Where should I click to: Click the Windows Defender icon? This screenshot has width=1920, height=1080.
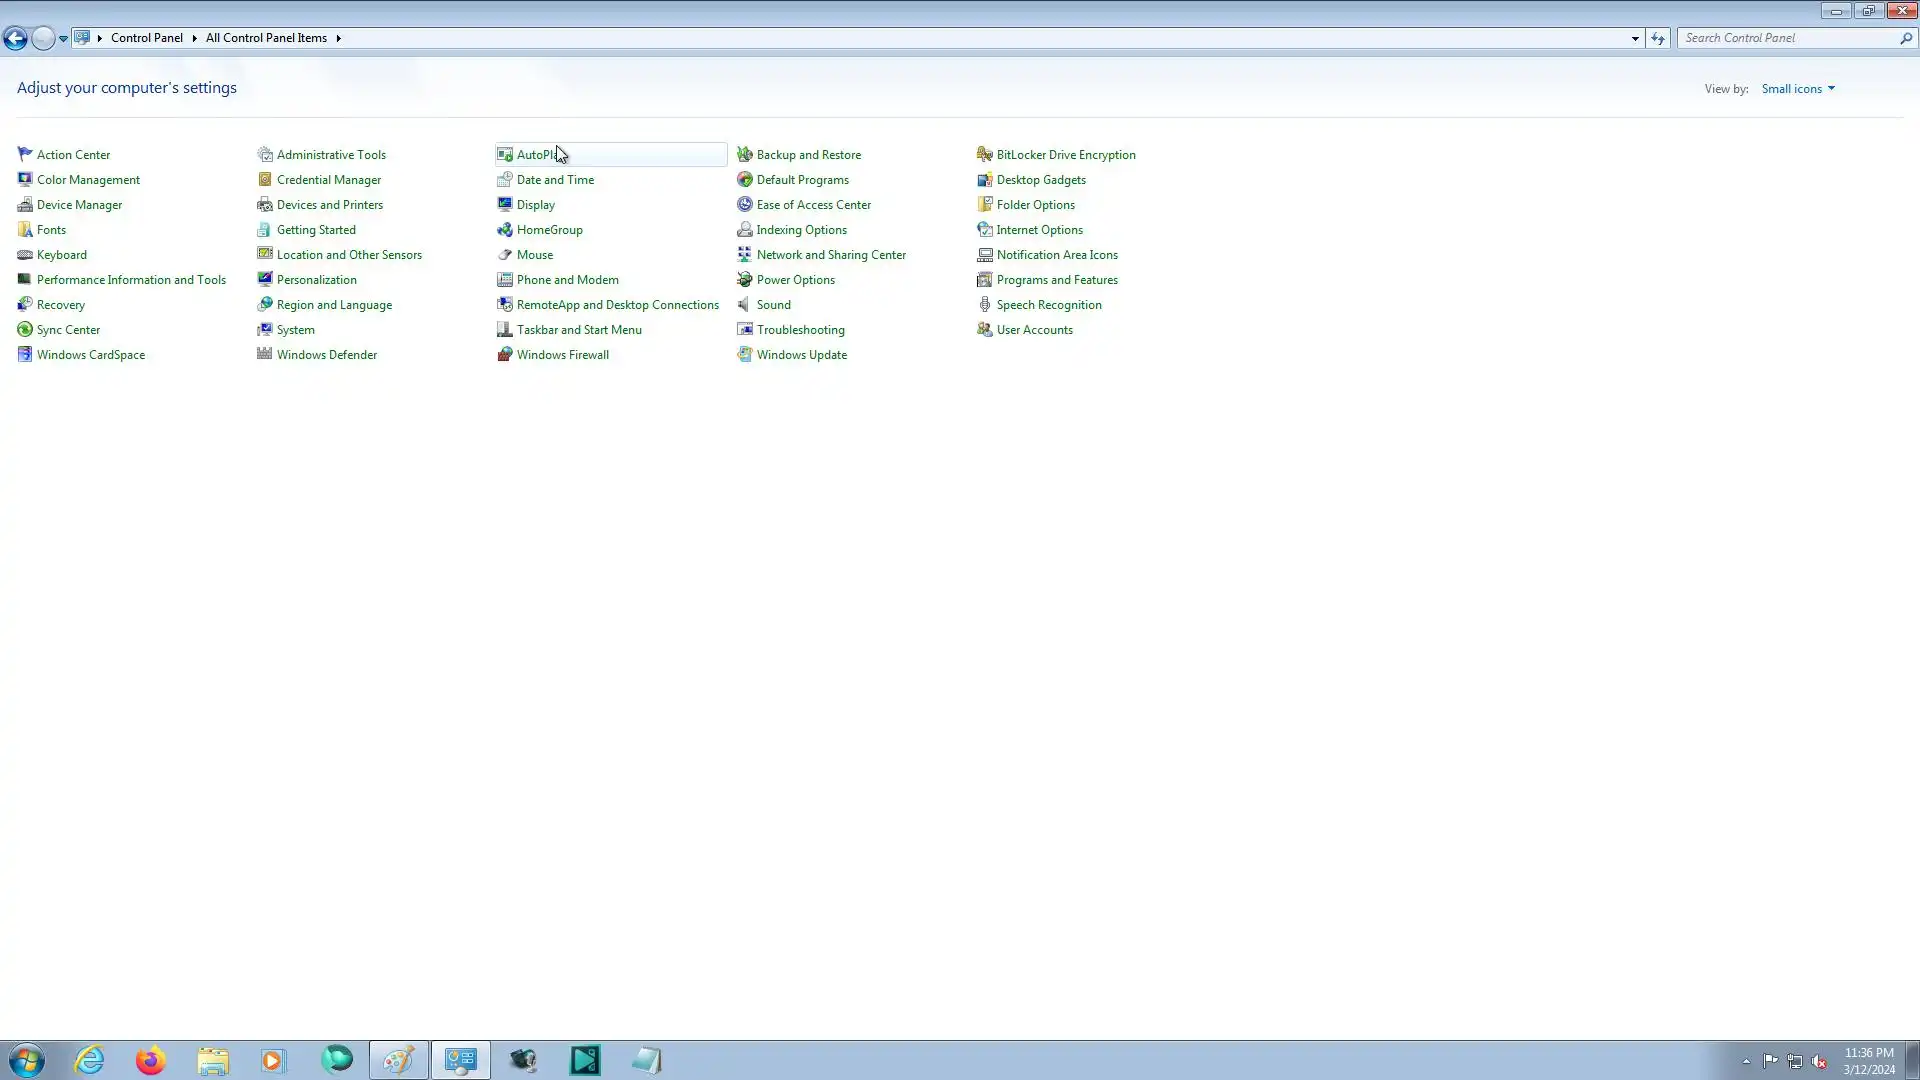(x=265, y=355)
